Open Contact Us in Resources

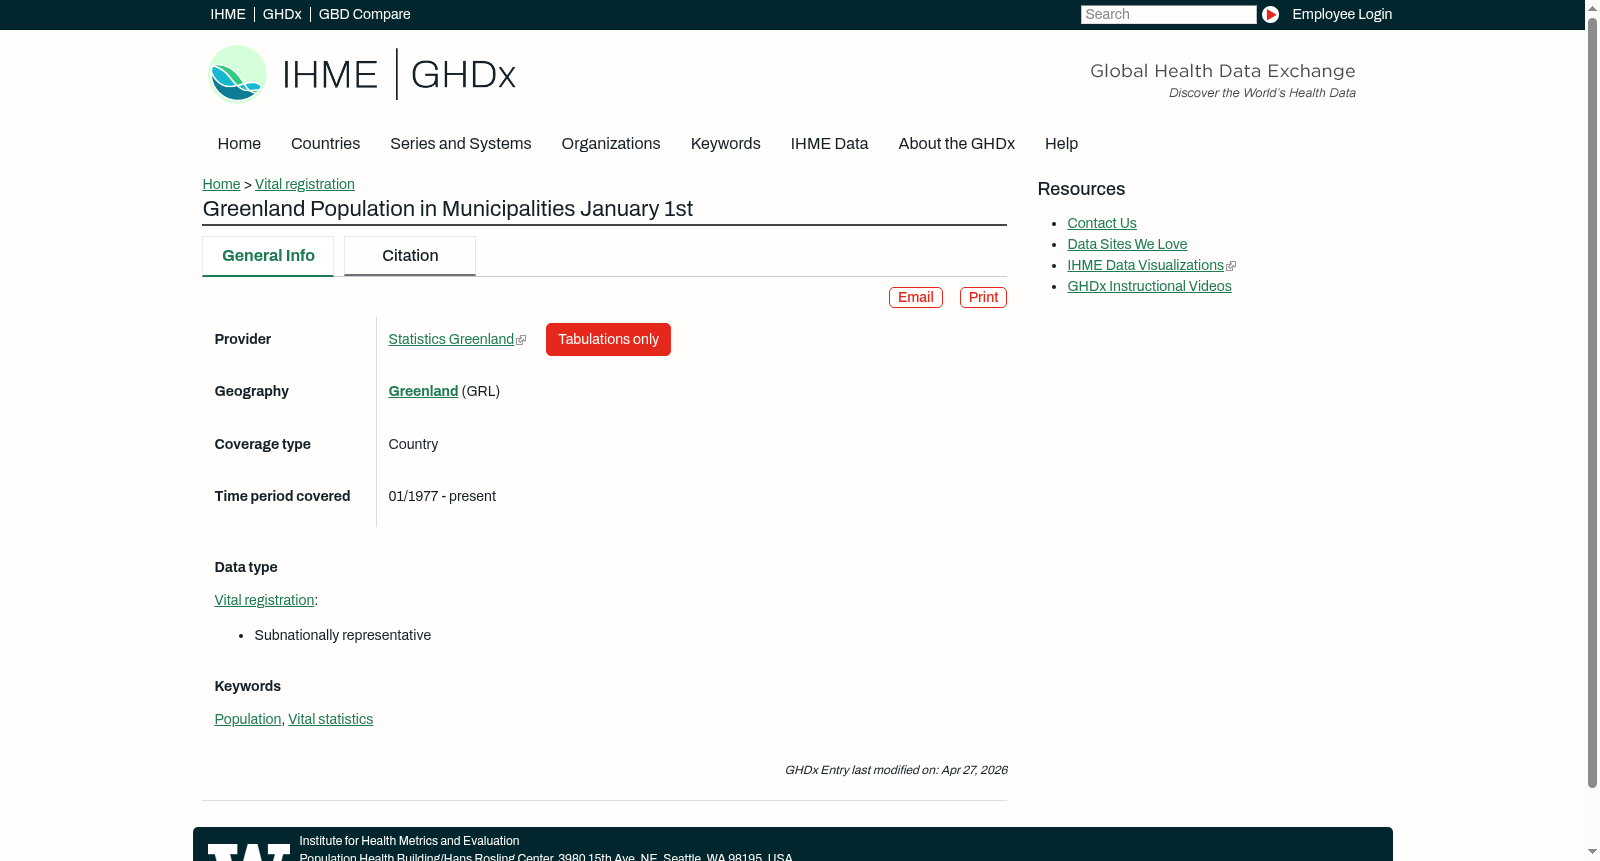[1102, 223]
